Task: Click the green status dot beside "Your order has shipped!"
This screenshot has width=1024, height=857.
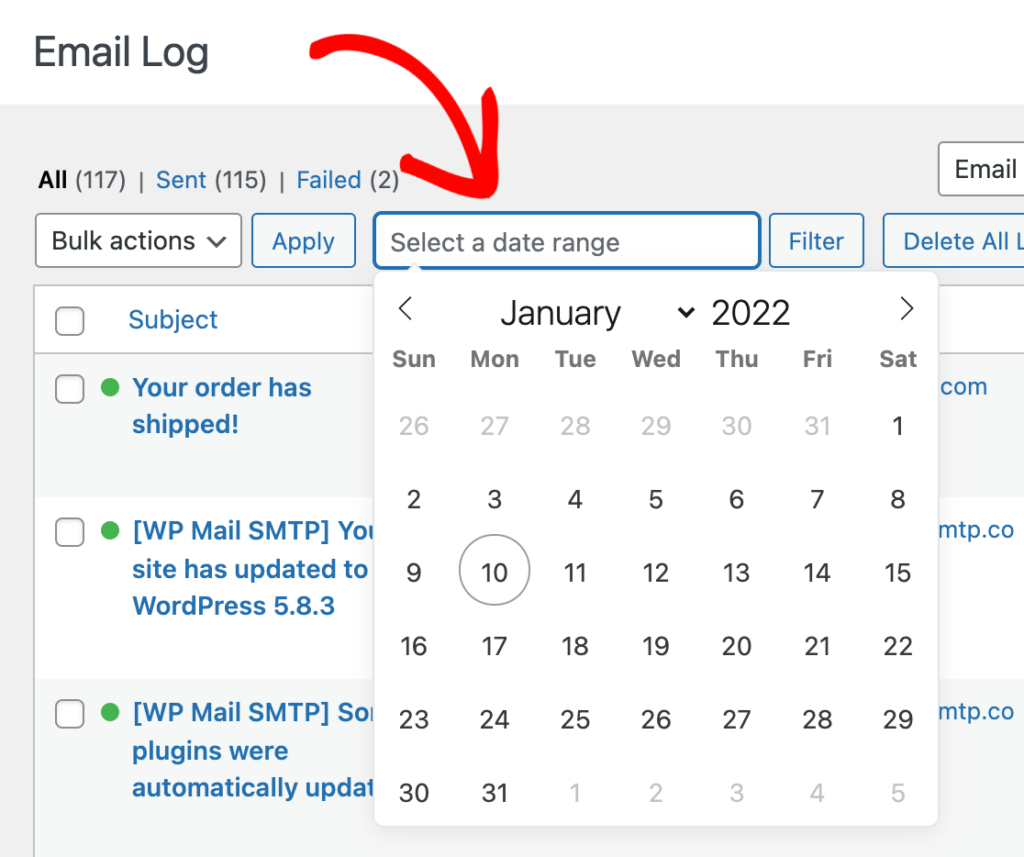Action: pyautogui.click(x=110, y=388)
